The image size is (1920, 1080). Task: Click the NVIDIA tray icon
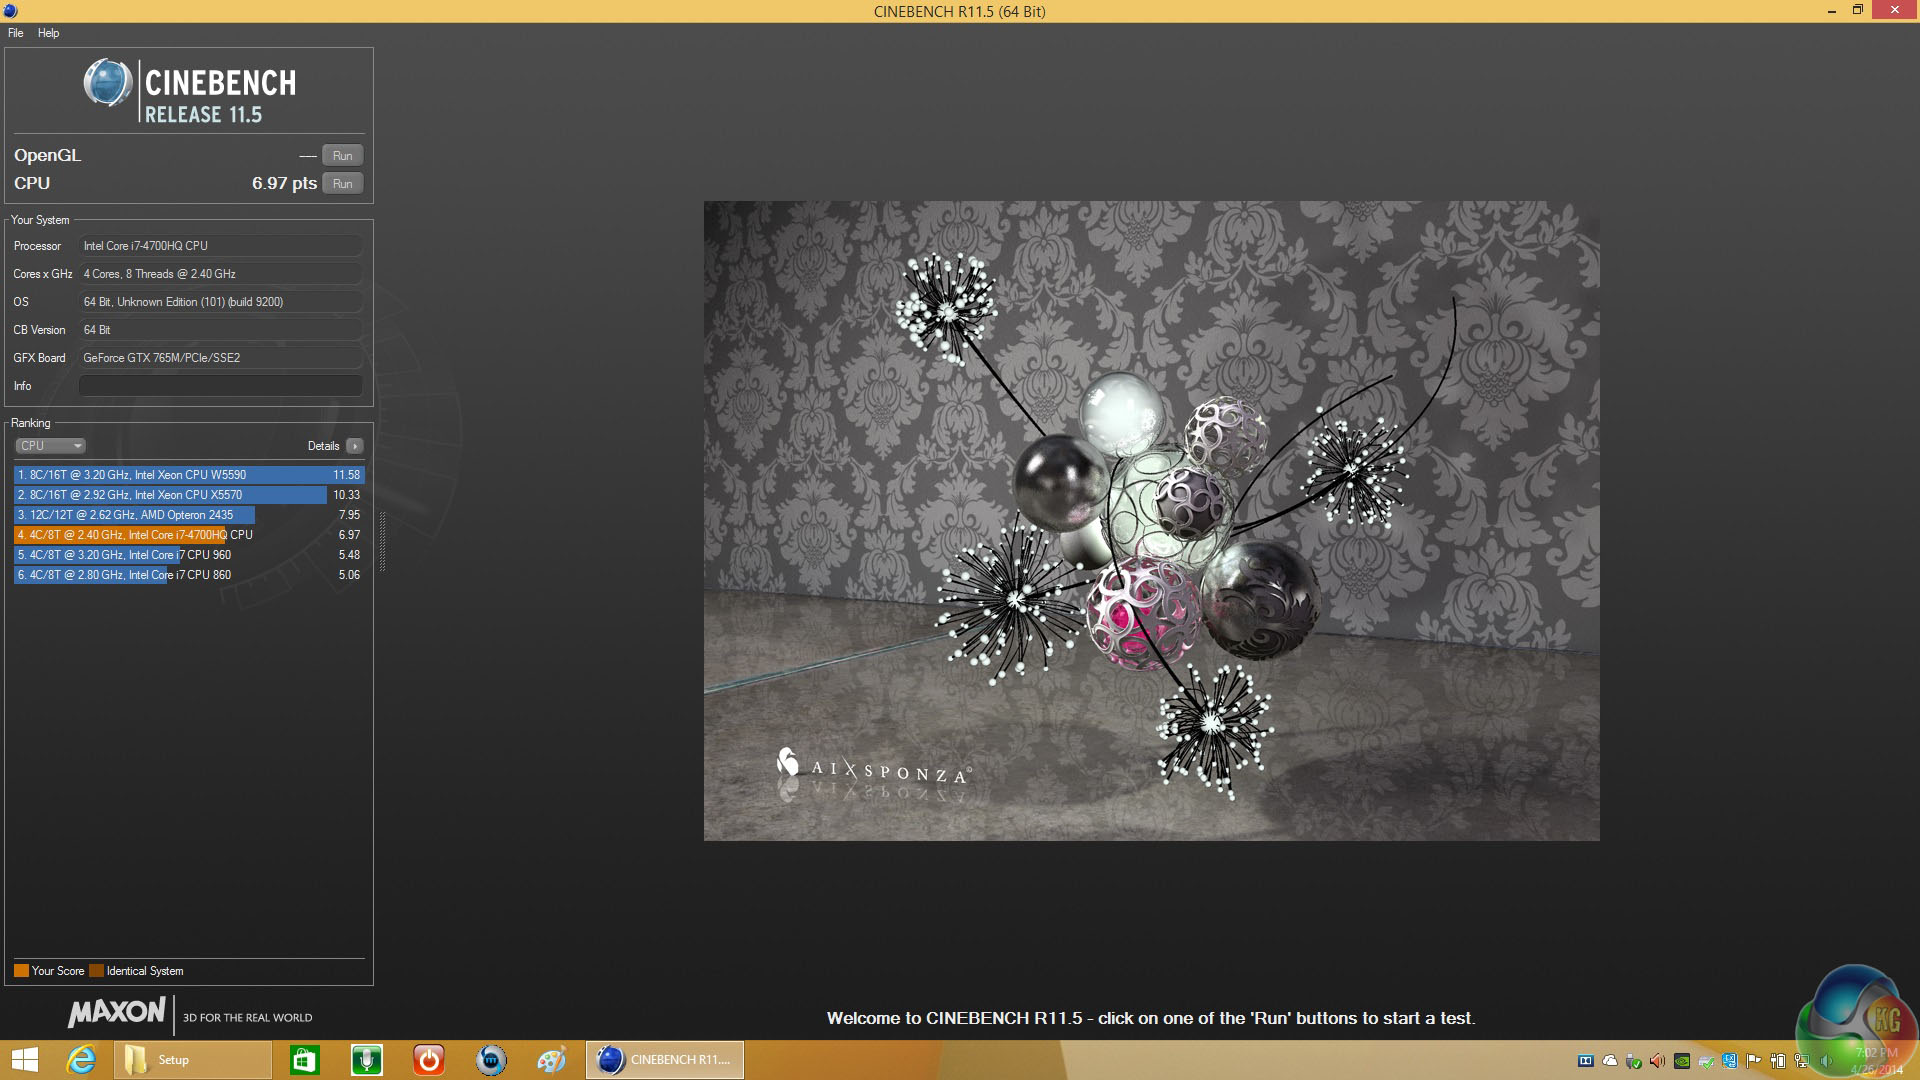tap(1682, 1061)
